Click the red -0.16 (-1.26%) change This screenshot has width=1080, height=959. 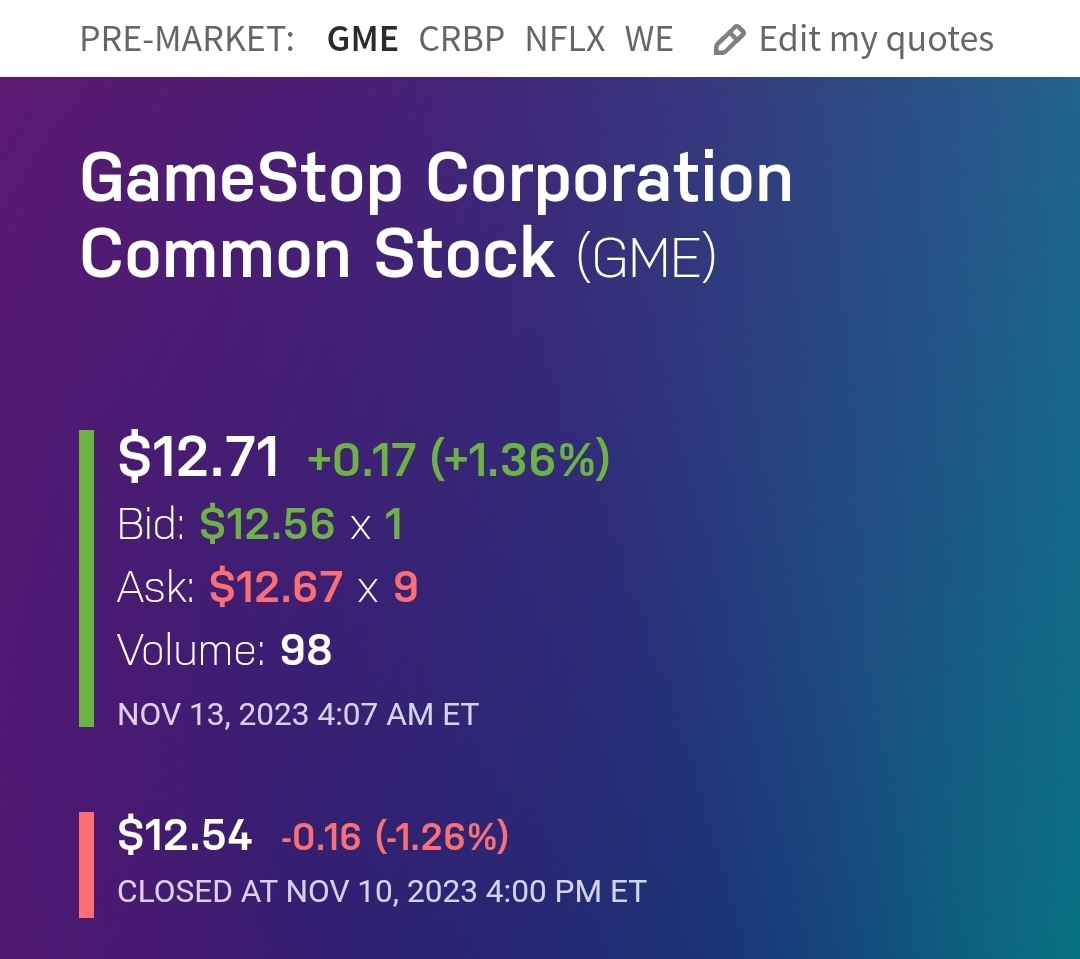point(395,836)
